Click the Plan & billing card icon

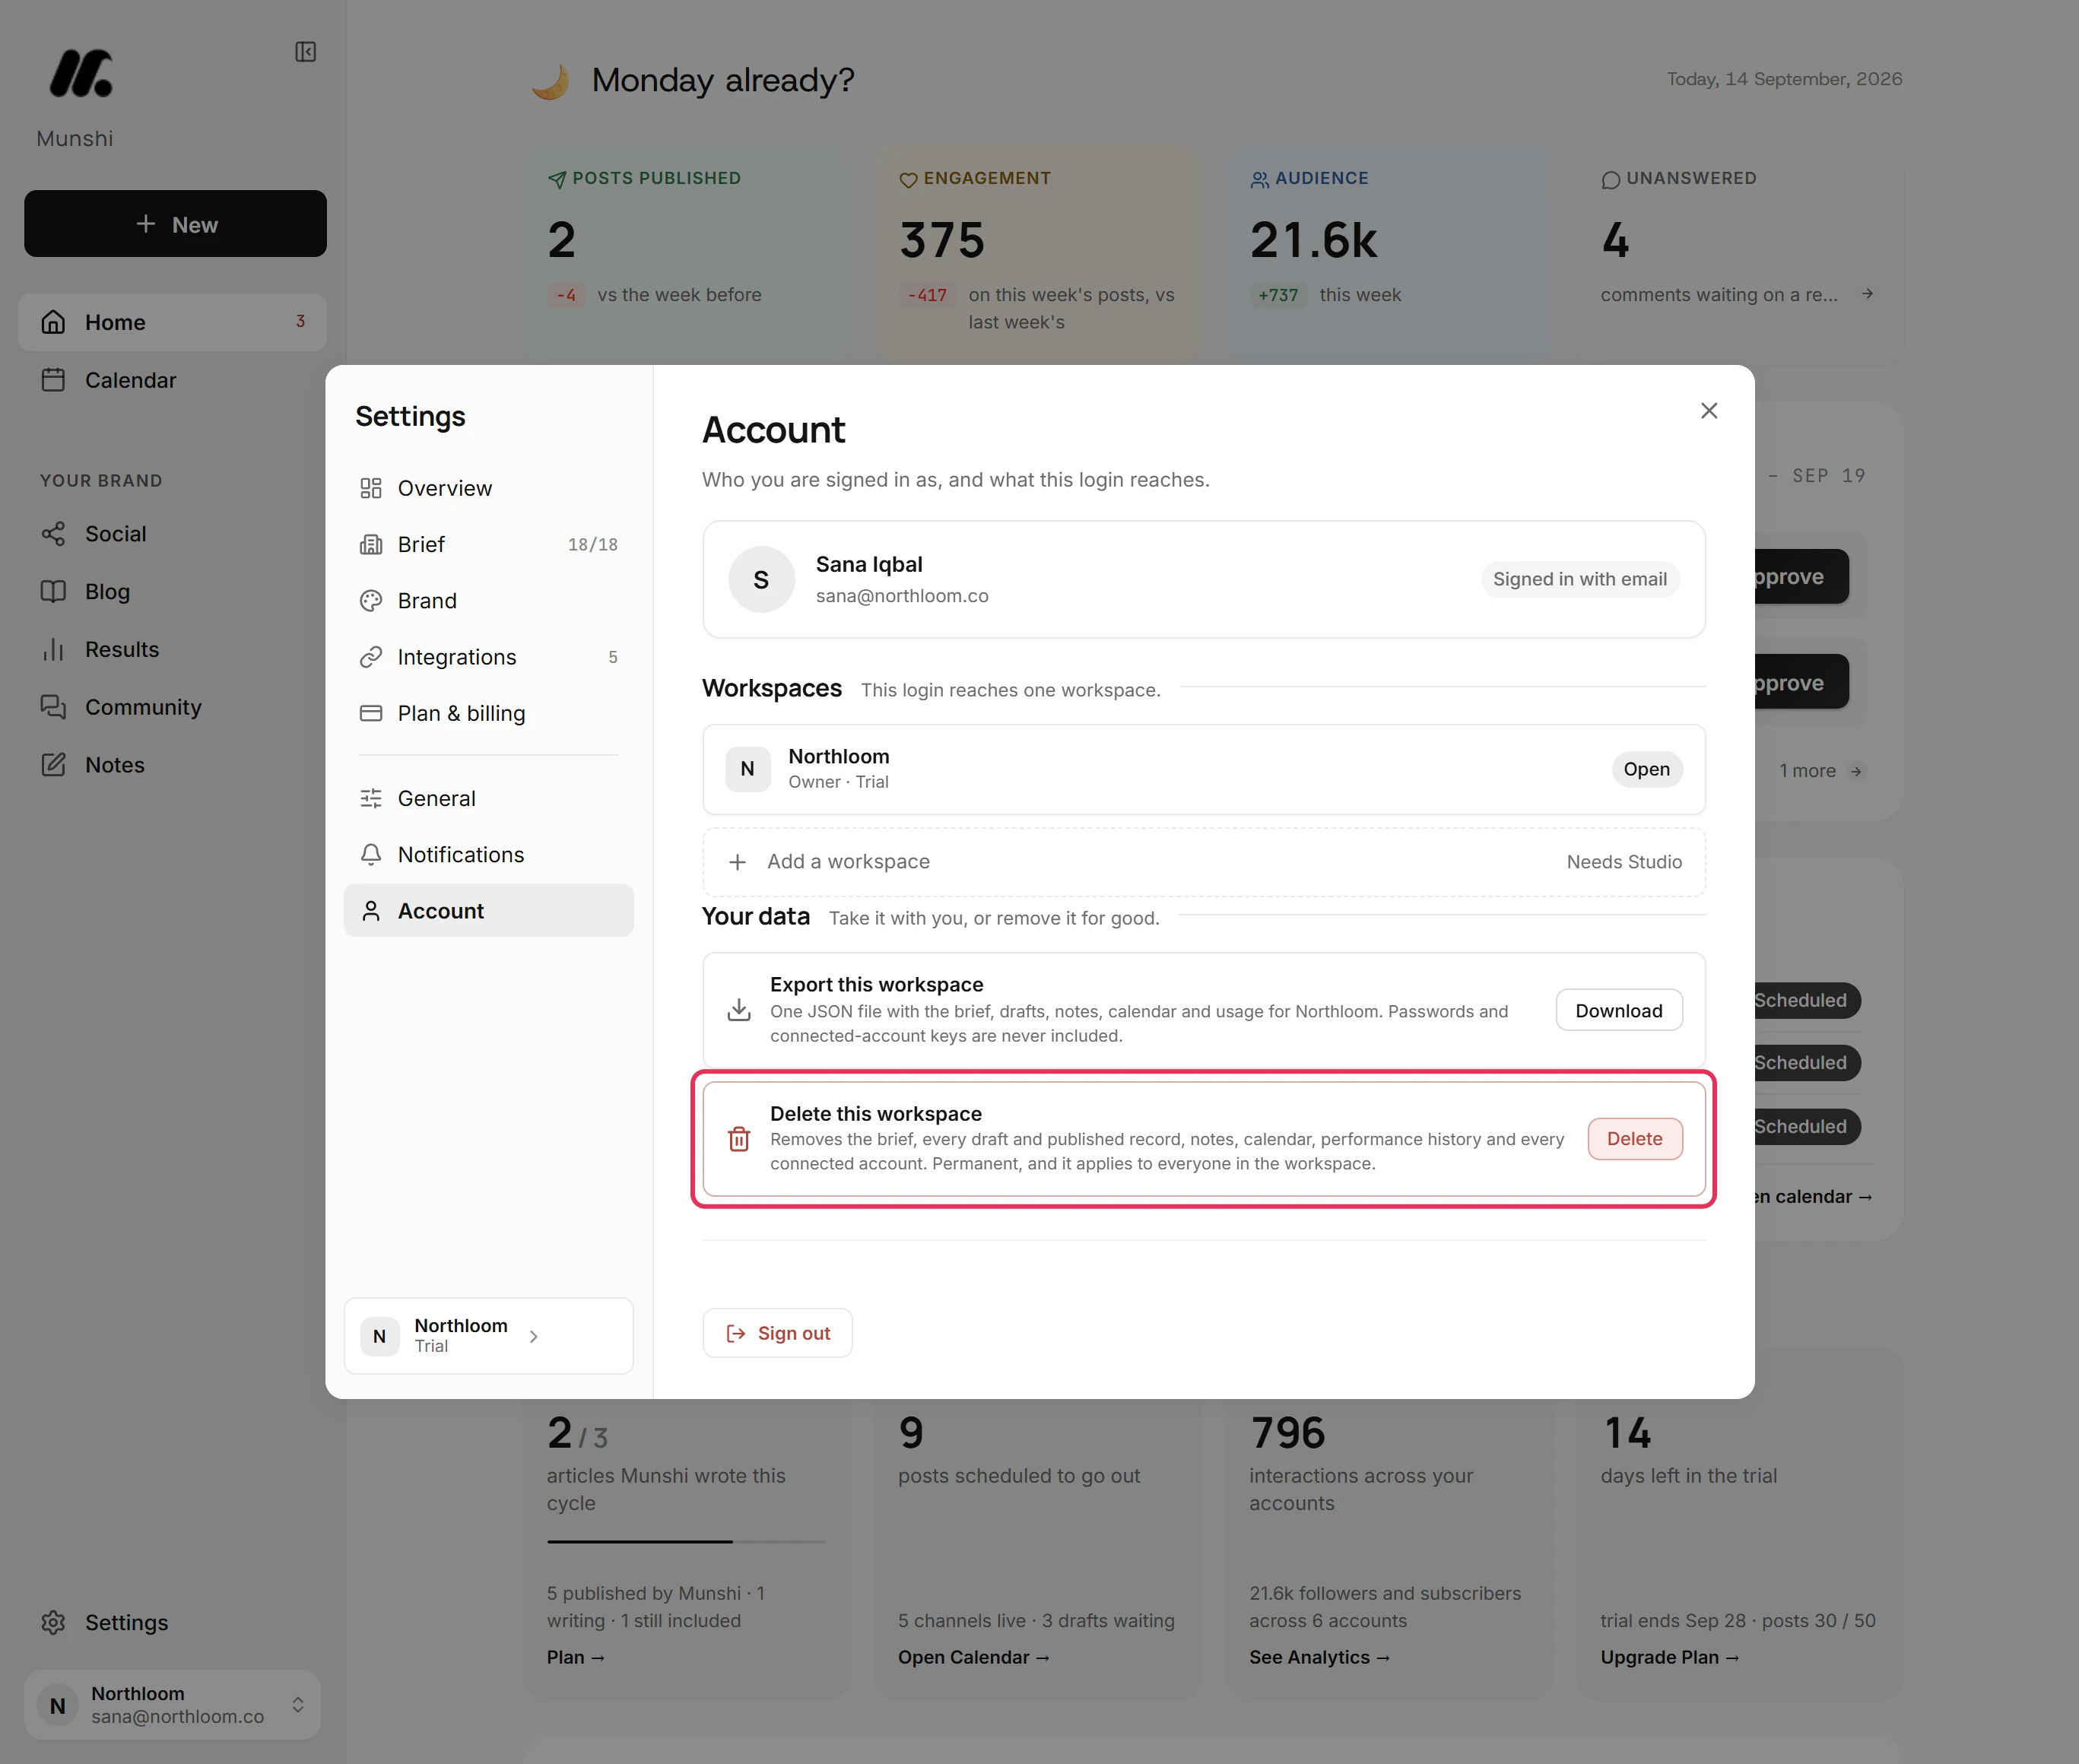click(371, 713)
